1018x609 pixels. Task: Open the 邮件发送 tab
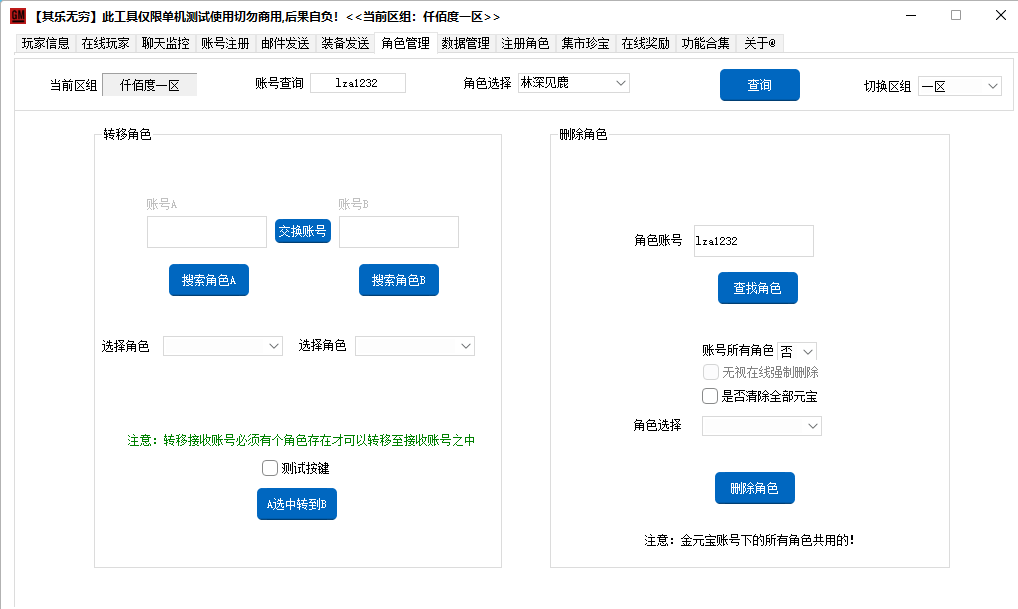pos(285,43)
